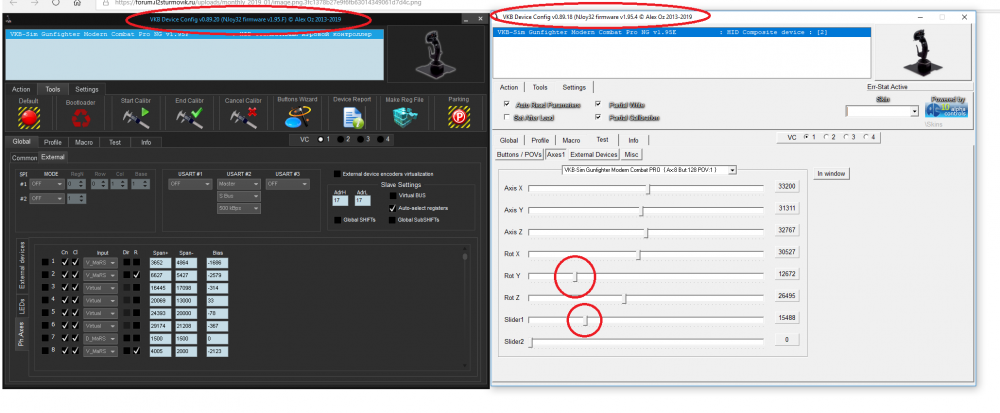Viewport: 1000px width, 413px height.
Task: Start calibration with the Start Calibr icon
Action: pyautogui.click(x=135, y=118)
